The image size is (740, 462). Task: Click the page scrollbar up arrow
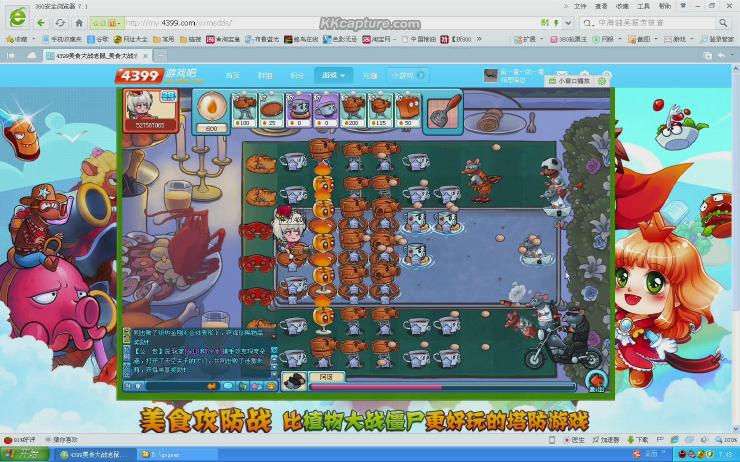735,69
